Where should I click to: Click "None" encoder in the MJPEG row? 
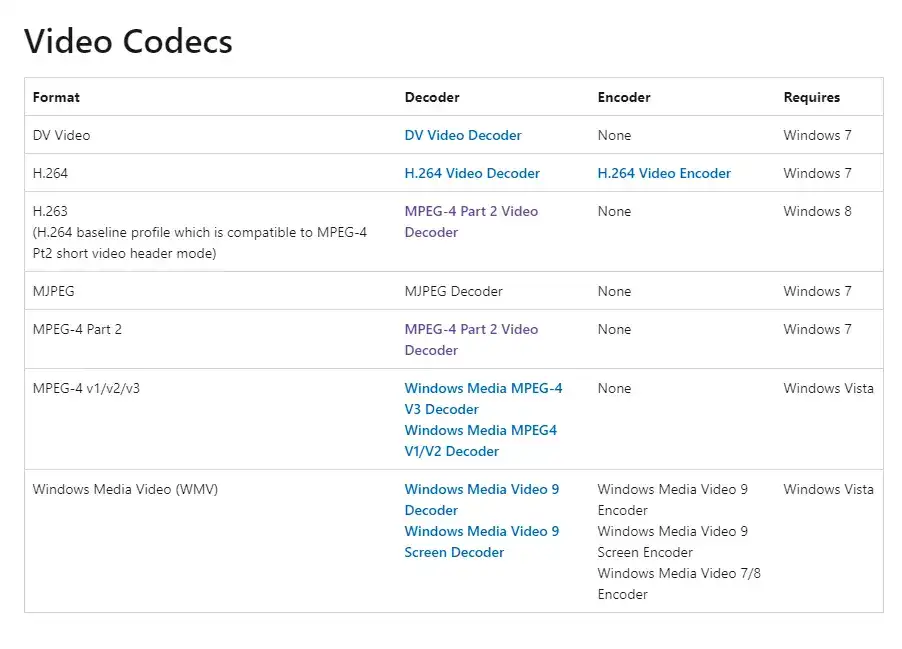(614, 291)
